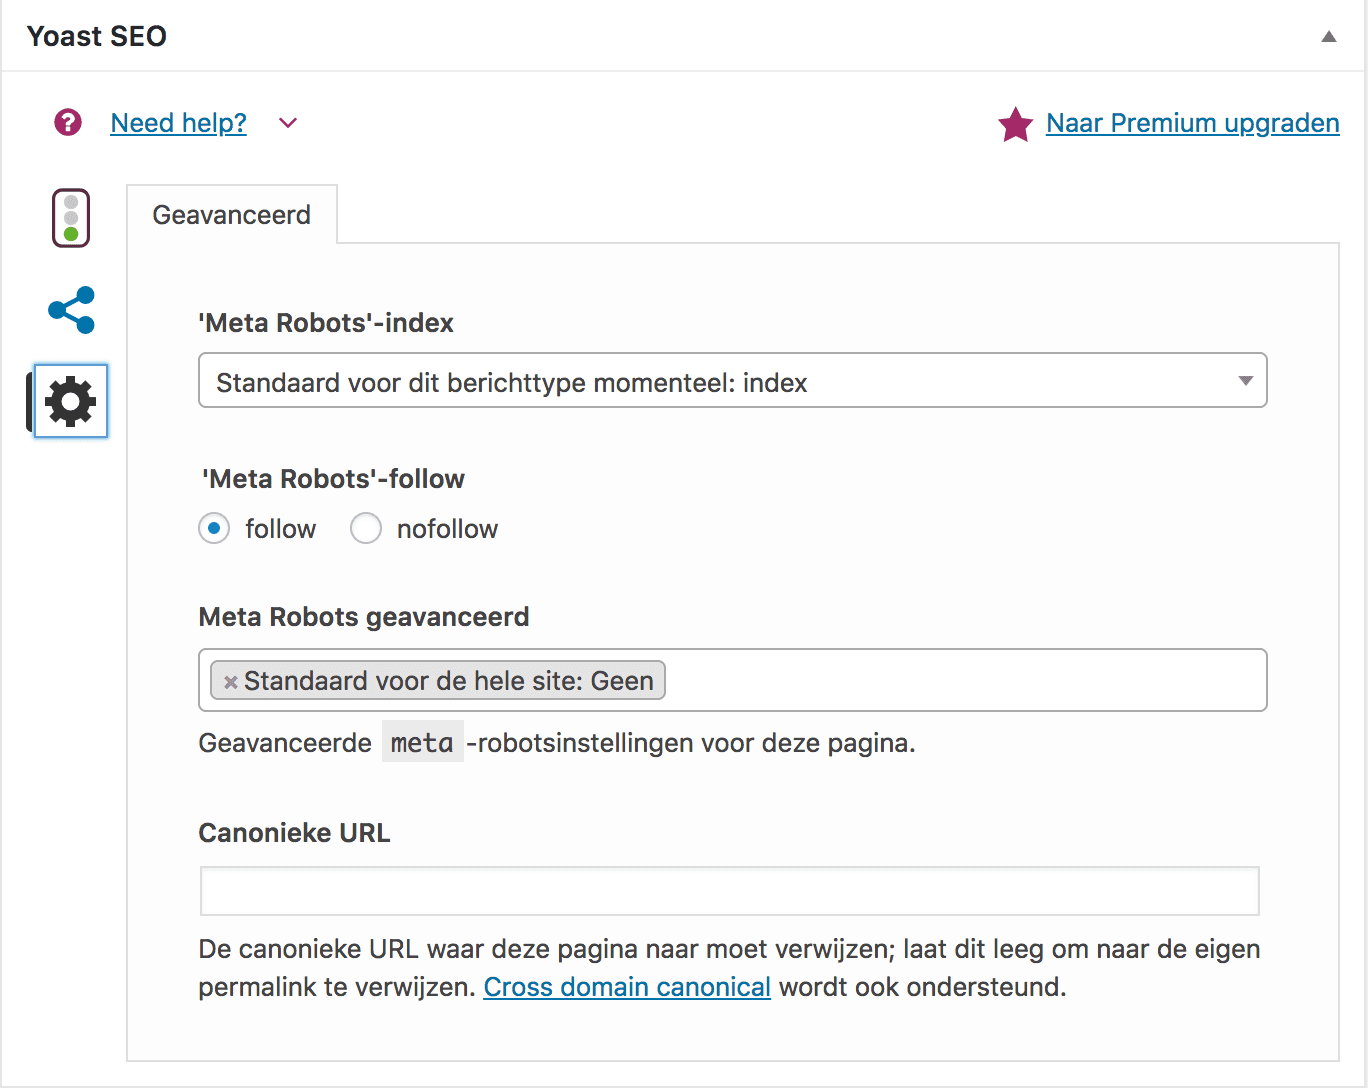Screen dimensions: 1368x1088
Task: Open the social share settings icon
Action: (x=71, y=310)
